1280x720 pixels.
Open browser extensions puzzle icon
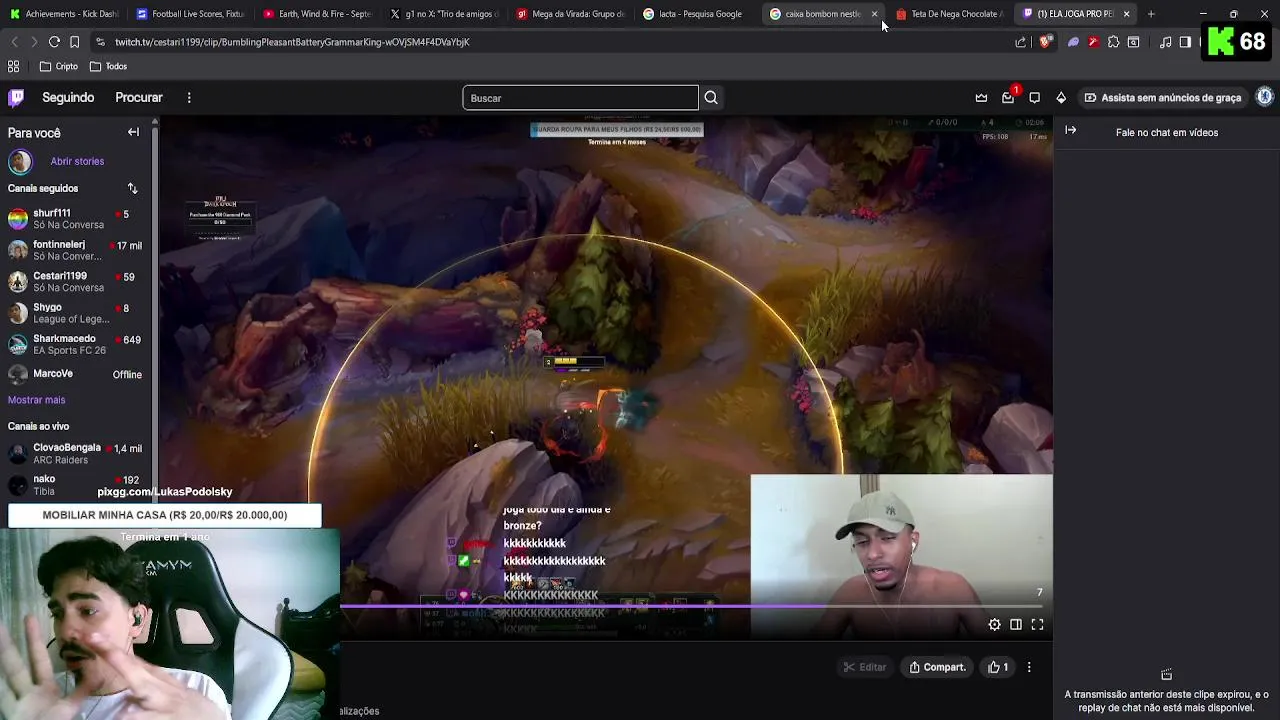1113,42
